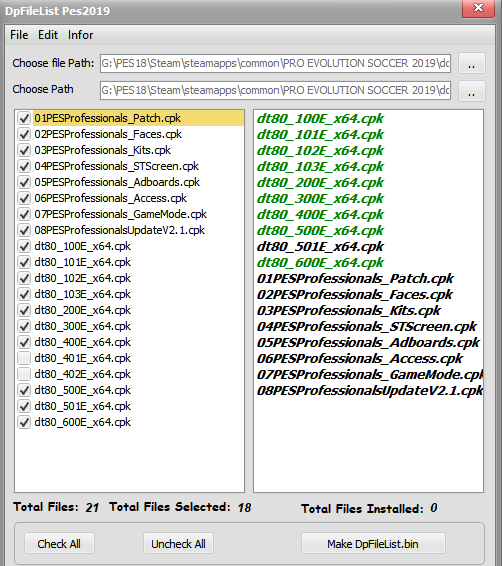This screenshot has width=502, height=566.
Task: Uncheck dt80_200E_x64.cpk checkbox in left list
Action: (x=24, y=310)
